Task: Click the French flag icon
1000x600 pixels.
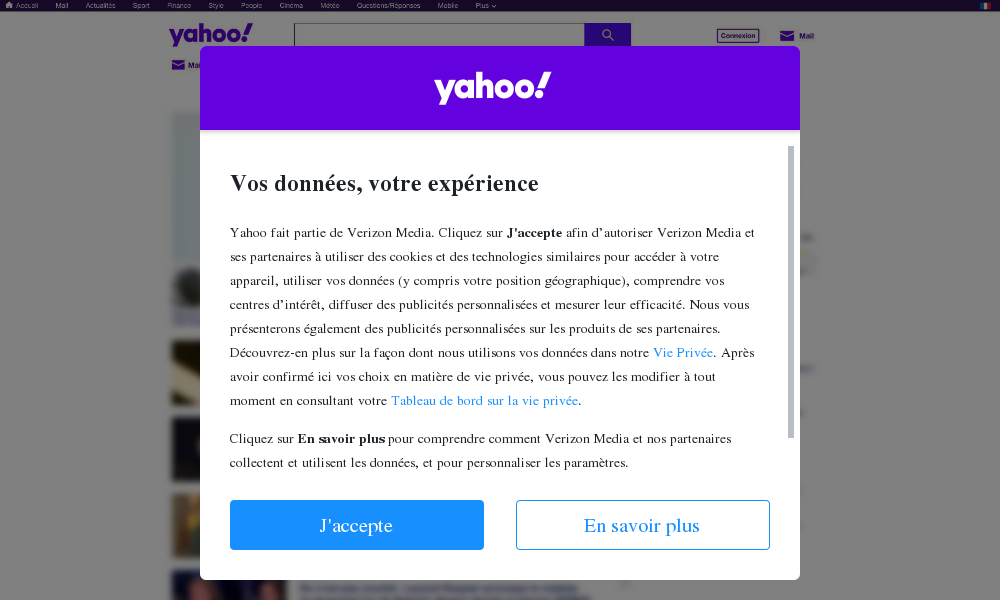Action: click(x=985, y=6)
